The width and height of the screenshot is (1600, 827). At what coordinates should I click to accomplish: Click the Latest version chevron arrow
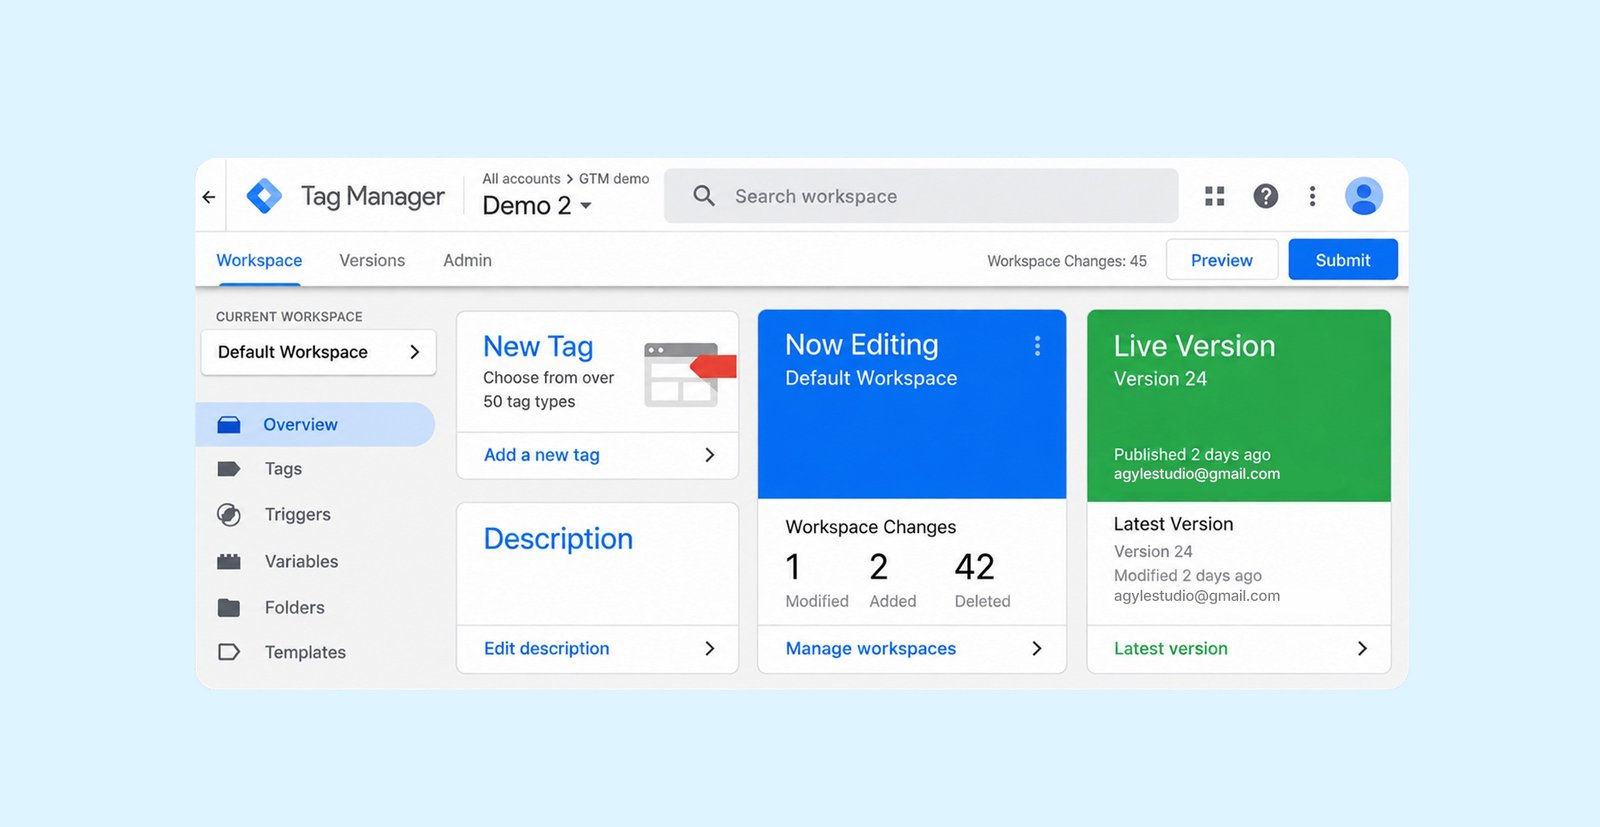(1362, 648)
